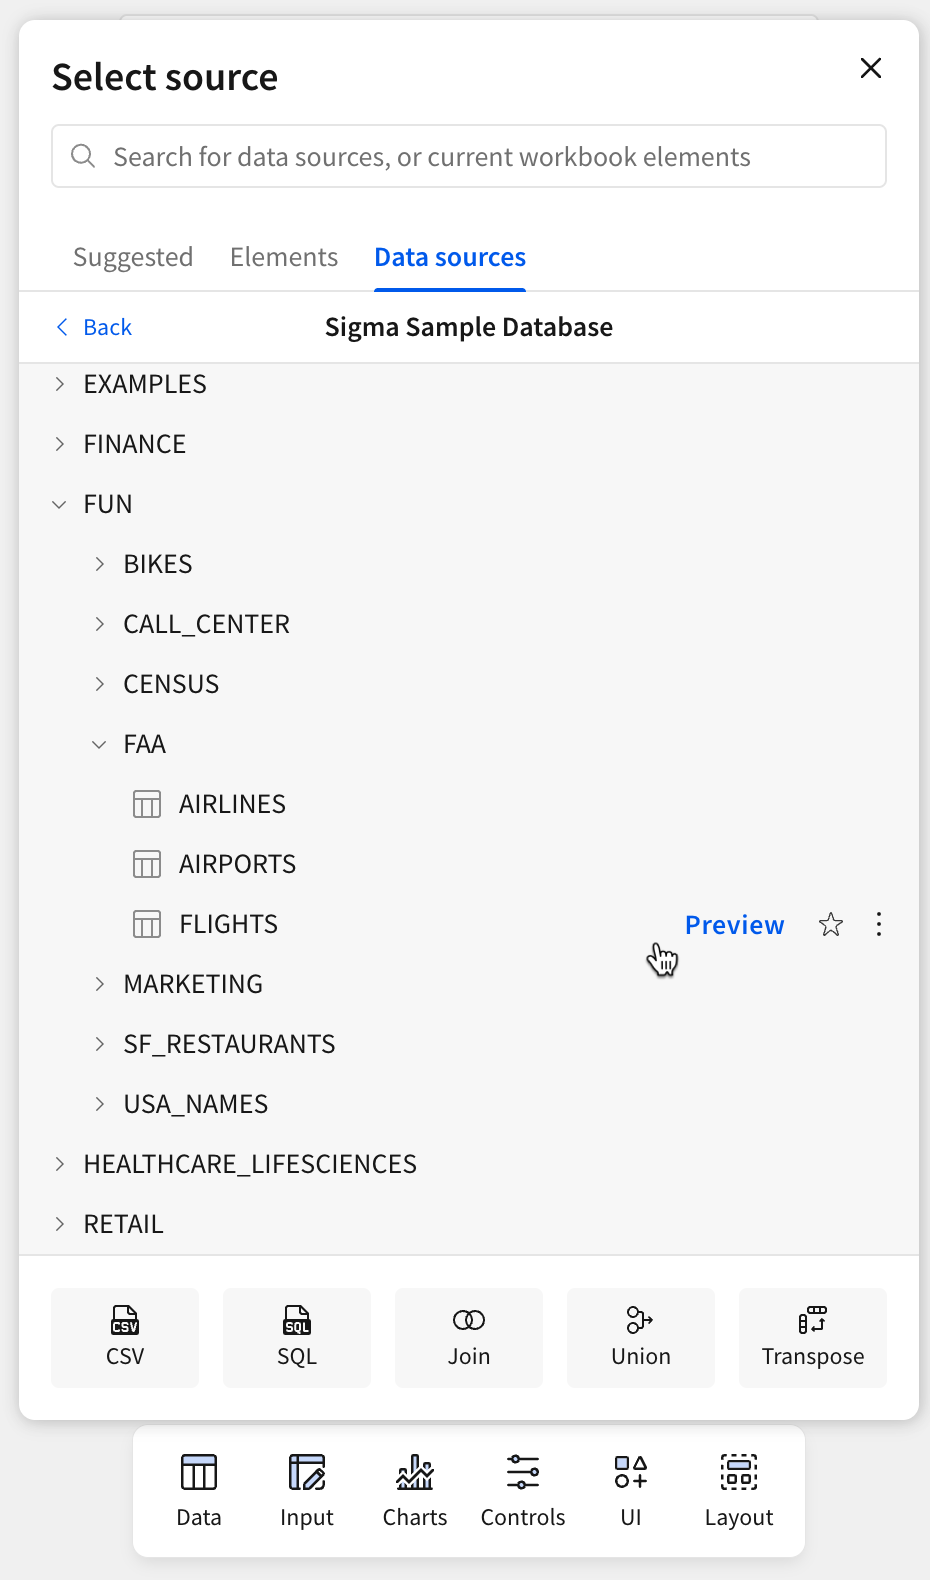Switch to the Suggested tab
The image size is (930, 1580).
pyautogui.click(x=133, y=258)
